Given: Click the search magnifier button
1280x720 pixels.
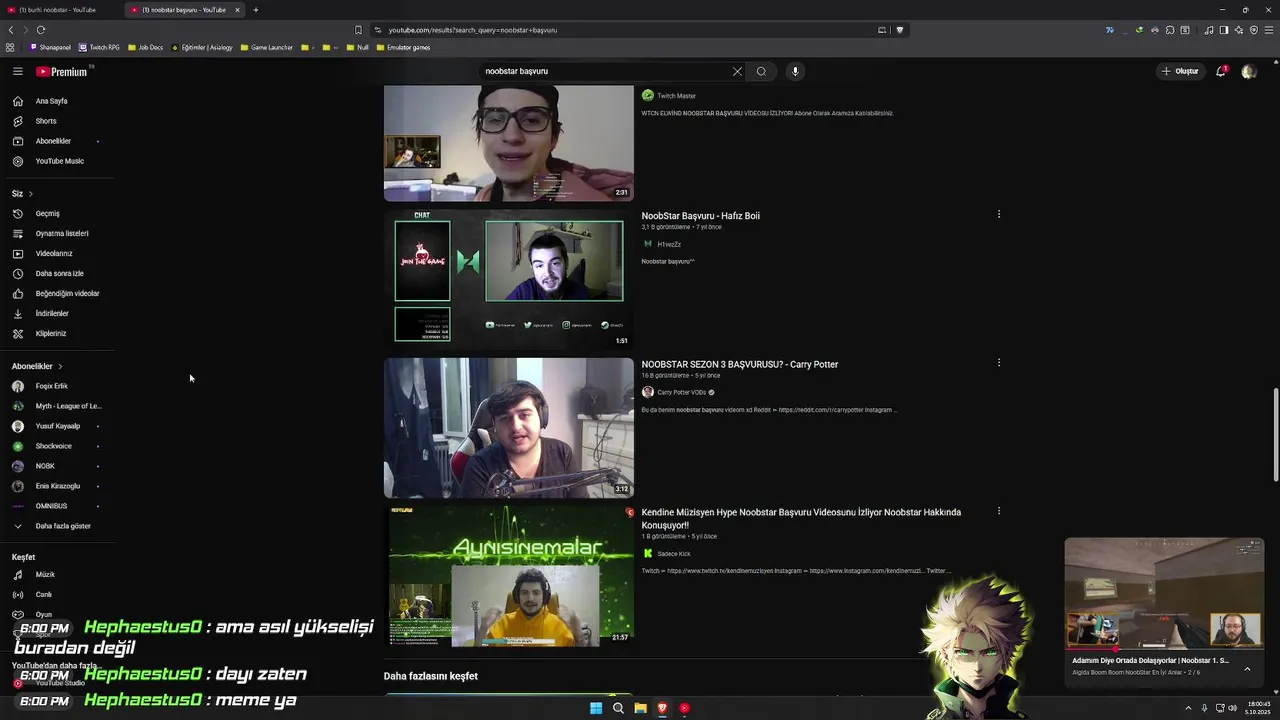Looking at the screenshot, I should [x=761, y=71].
